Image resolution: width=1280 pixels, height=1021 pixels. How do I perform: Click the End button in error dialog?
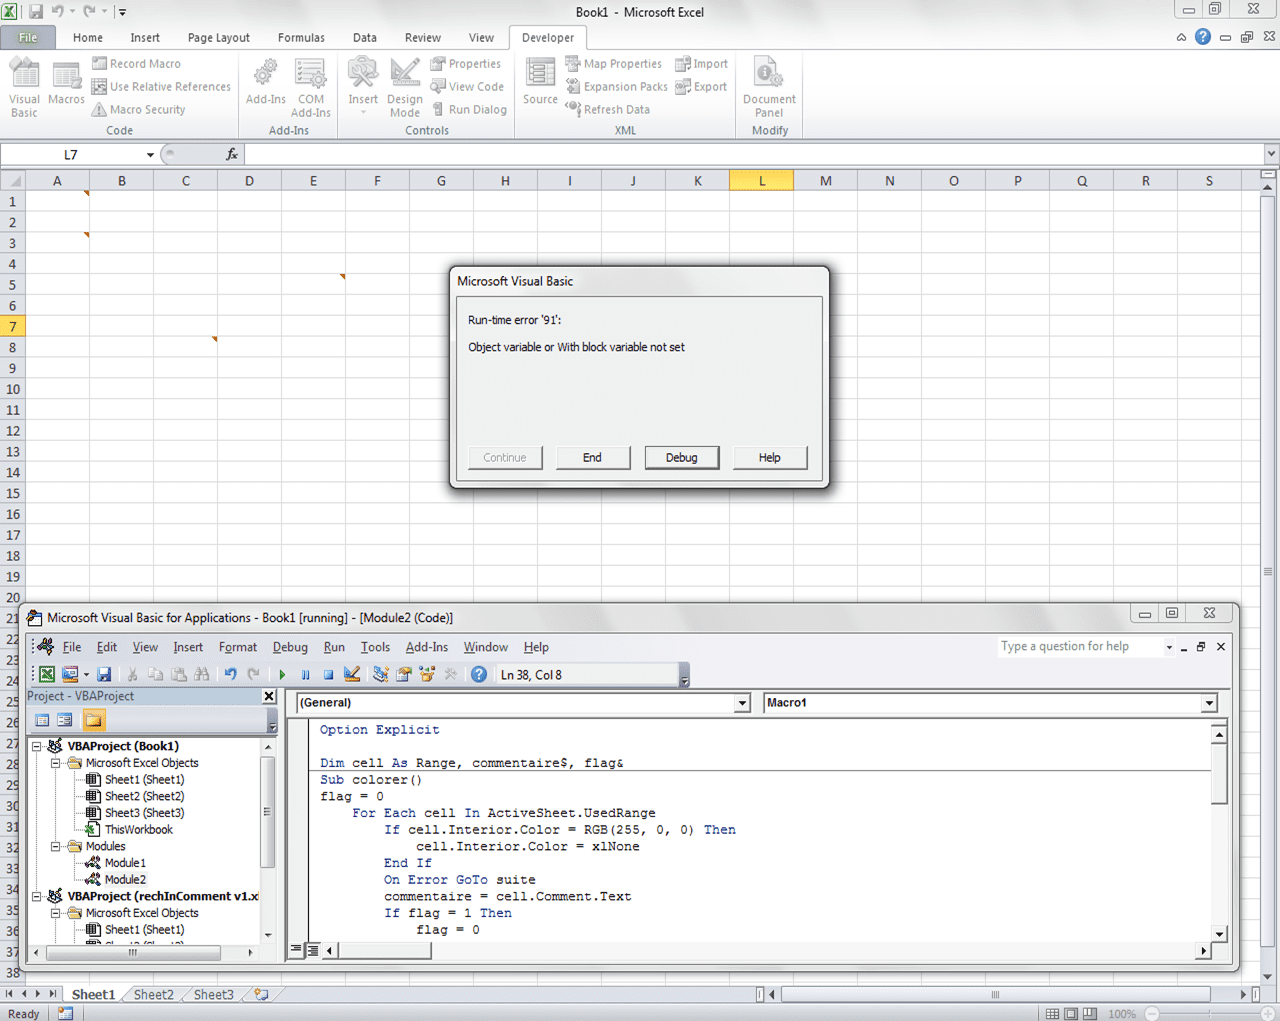592,458
